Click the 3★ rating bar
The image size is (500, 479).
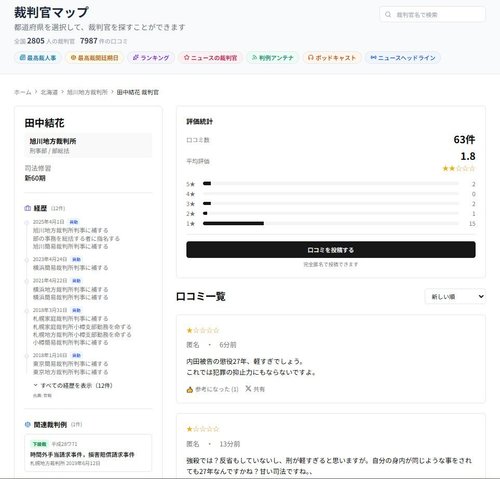(x=331, y=203)
